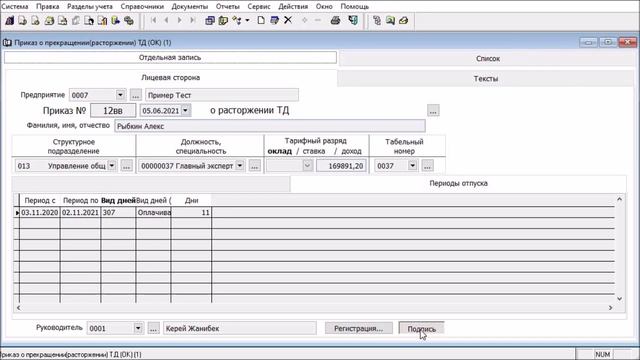Select the Тексты tab

click(x=485, y=78)
